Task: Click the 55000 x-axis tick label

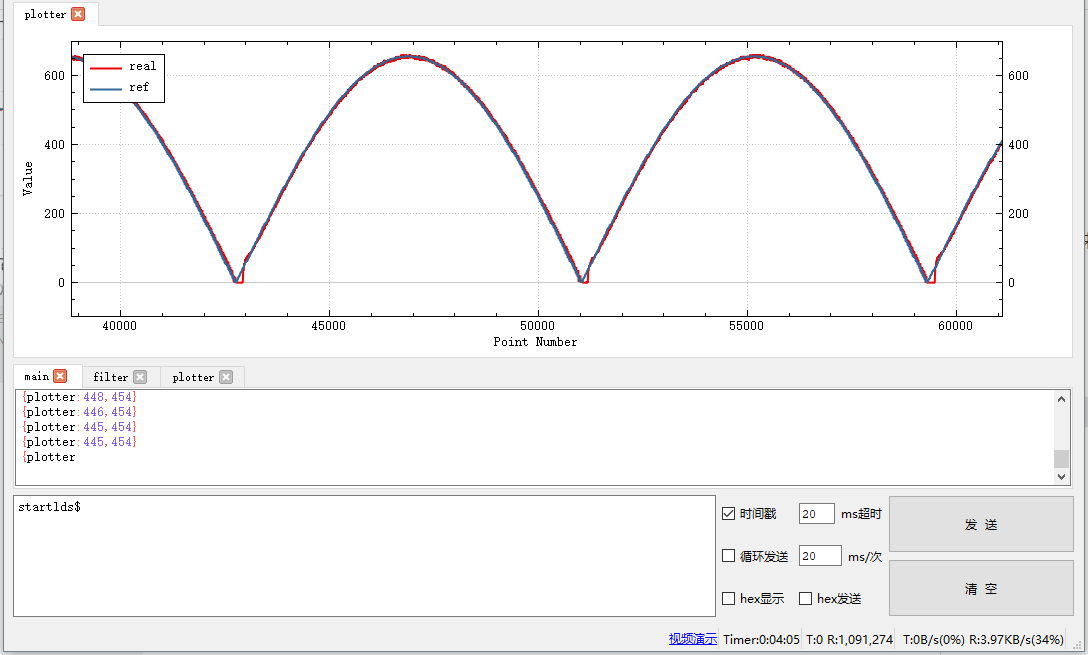Action: tap(747, 325)
